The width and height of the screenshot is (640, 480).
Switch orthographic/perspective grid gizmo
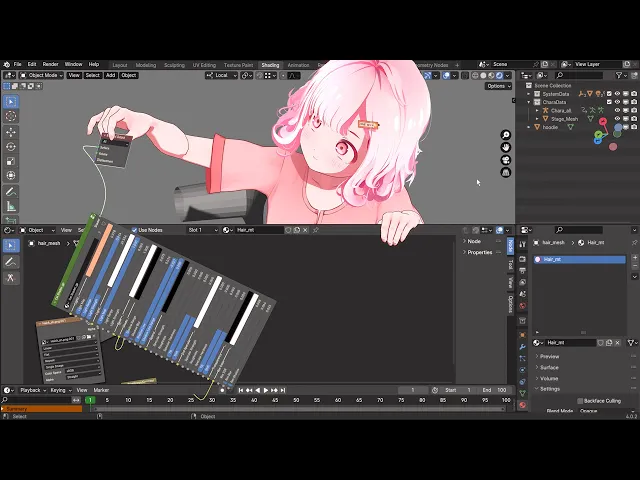tap(506, 172)
